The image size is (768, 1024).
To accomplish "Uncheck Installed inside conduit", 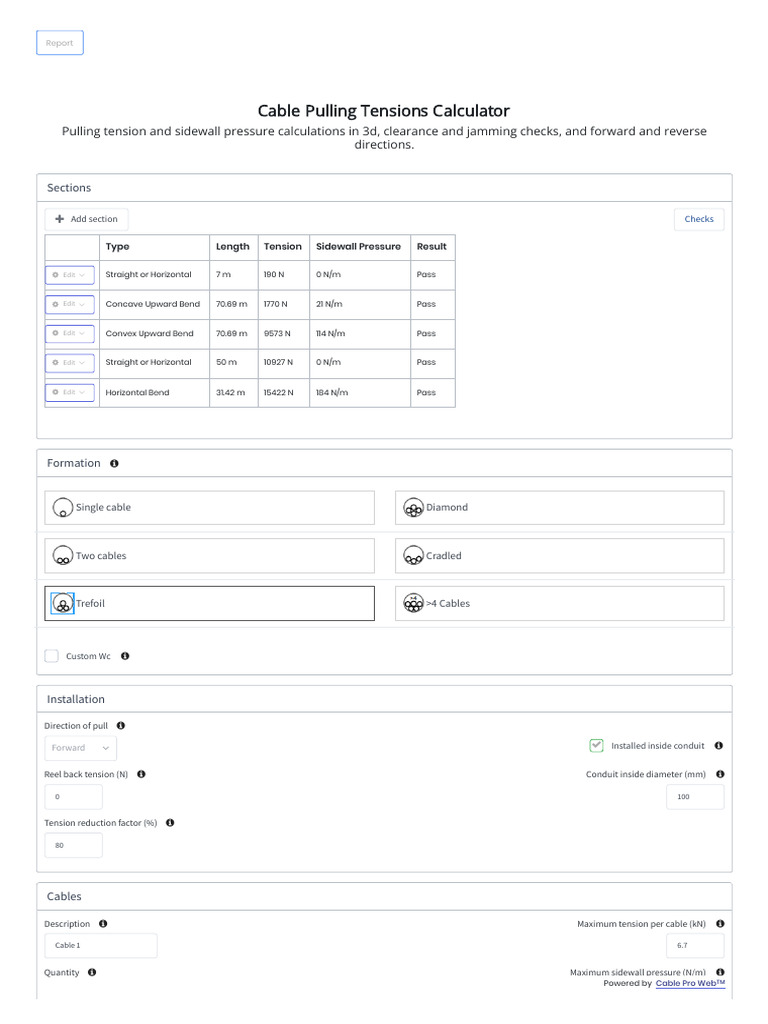I will pos(596,746).
